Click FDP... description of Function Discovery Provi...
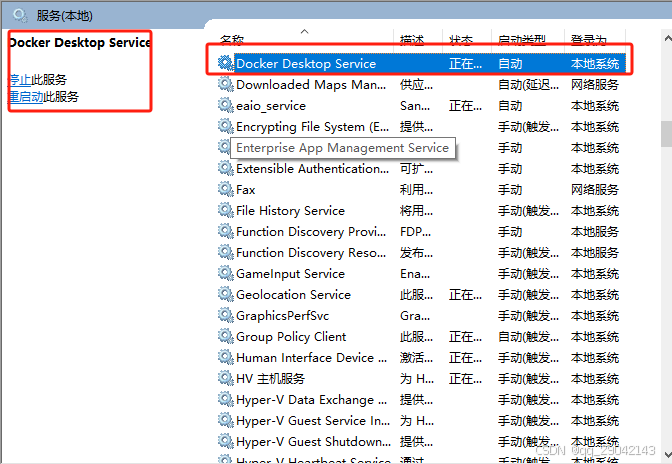The height and width of the screenshot is (464, 672). click(x=415, y=231)
